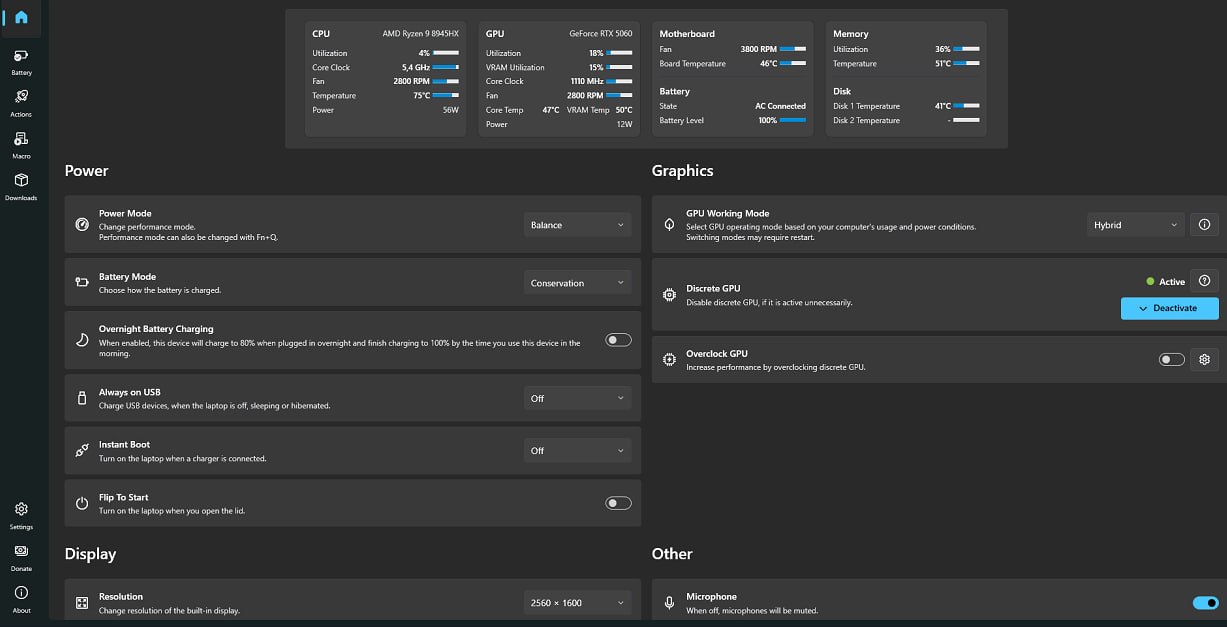The image size is (1227, 627).
Task: Enable the Flip To Start switch
Action: coord(619,503)
